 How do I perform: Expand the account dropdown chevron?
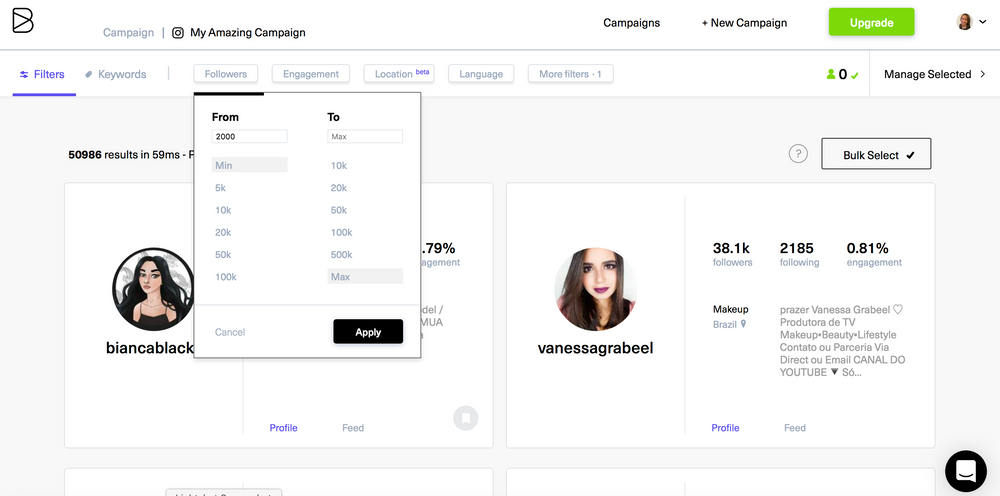[983, 22]
